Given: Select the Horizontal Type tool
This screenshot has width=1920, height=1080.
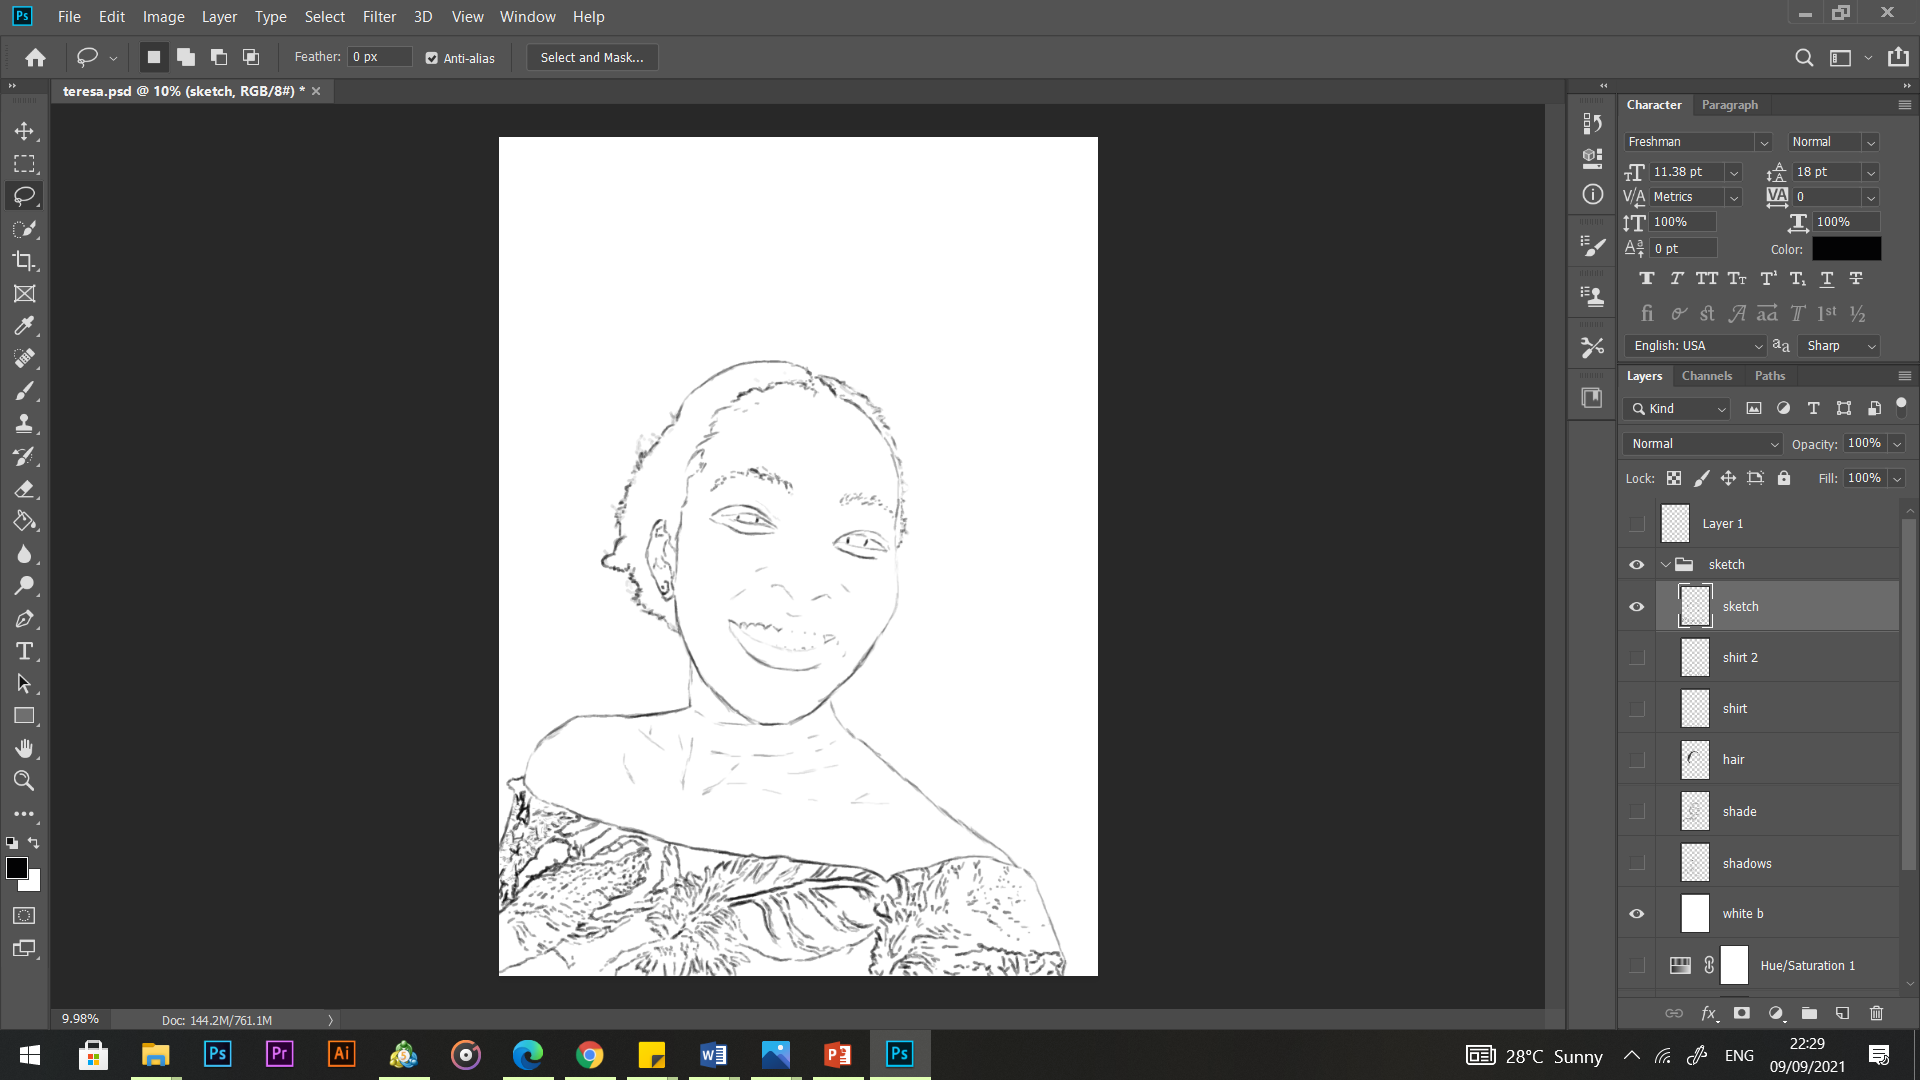Looking at the screenshot, I should 25,651.
